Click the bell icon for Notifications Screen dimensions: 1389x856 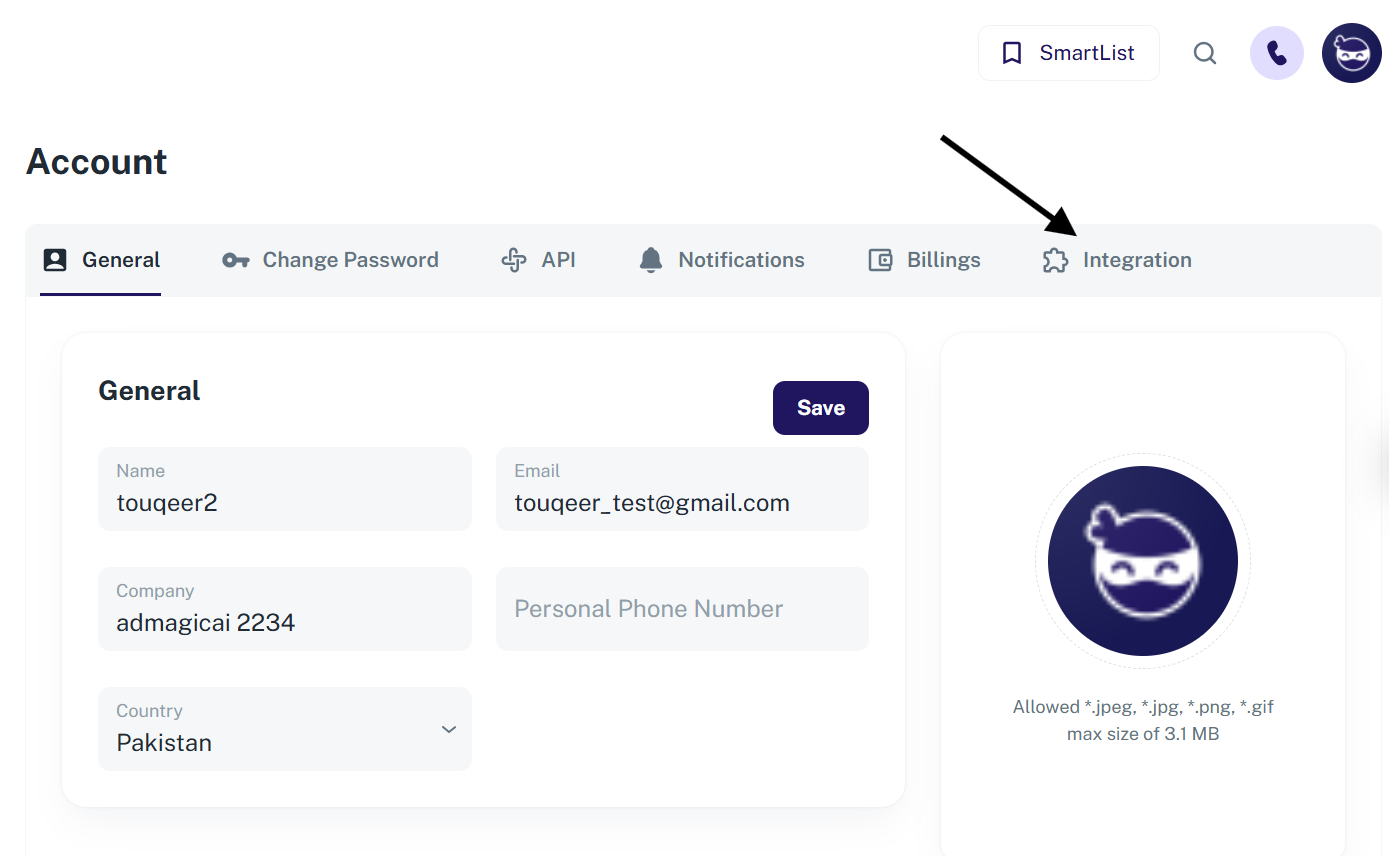(651, 260)
